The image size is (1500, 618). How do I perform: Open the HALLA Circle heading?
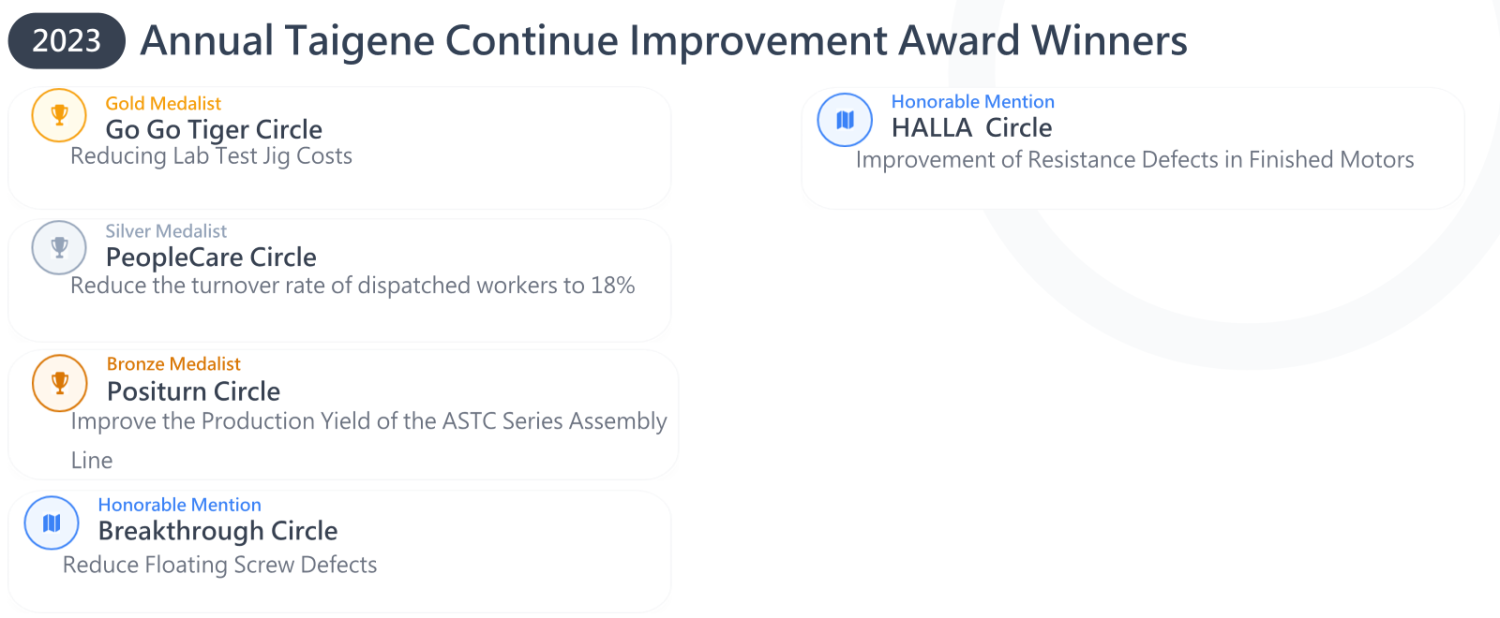pos(971,128)
